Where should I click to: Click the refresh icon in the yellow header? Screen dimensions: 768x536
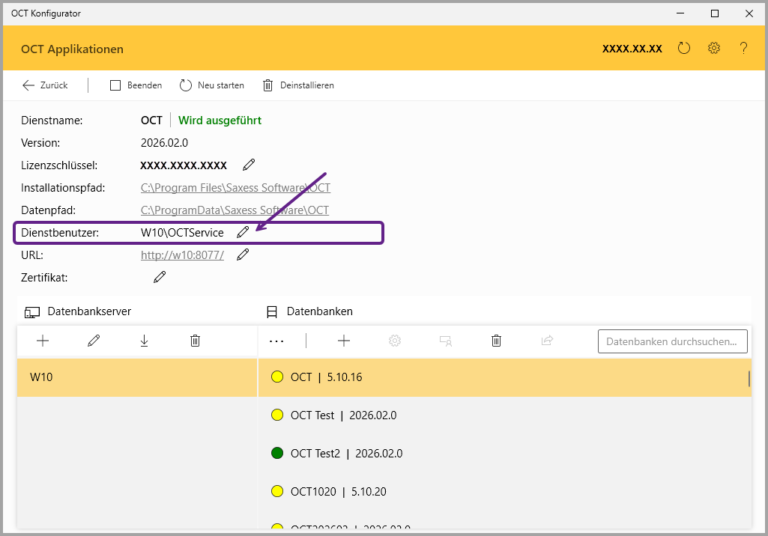point(684,48)
